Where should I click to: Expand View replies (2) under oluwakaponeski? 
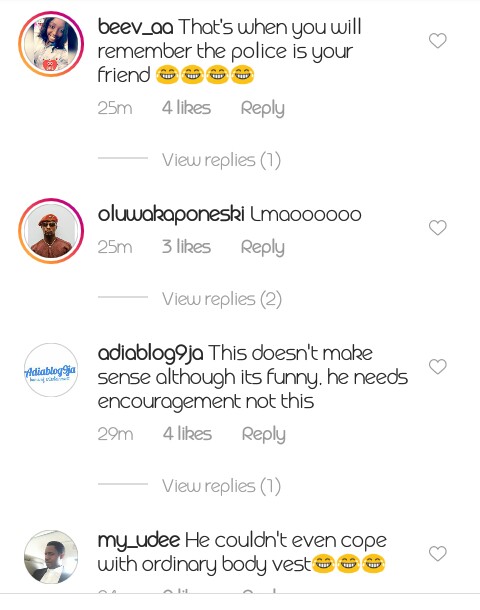coord(222,299)
